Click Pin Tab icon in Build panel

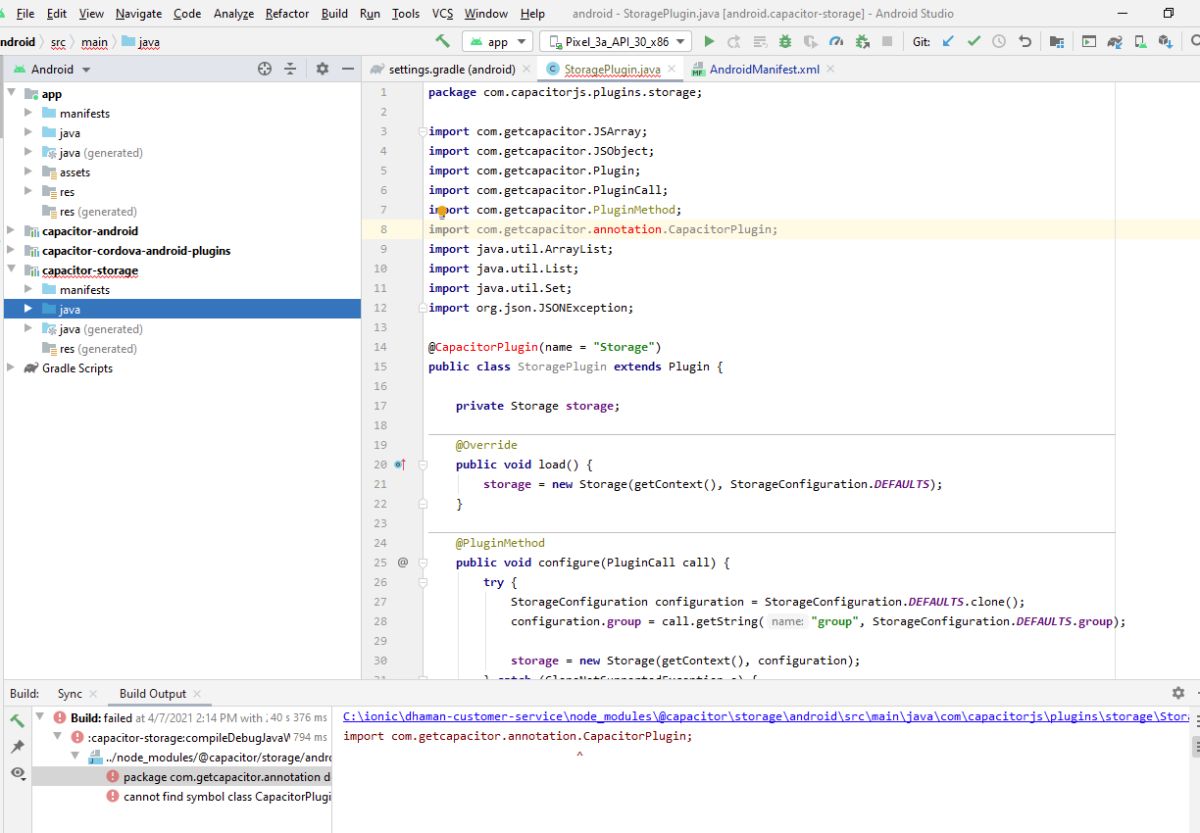[x=17, y=746]
